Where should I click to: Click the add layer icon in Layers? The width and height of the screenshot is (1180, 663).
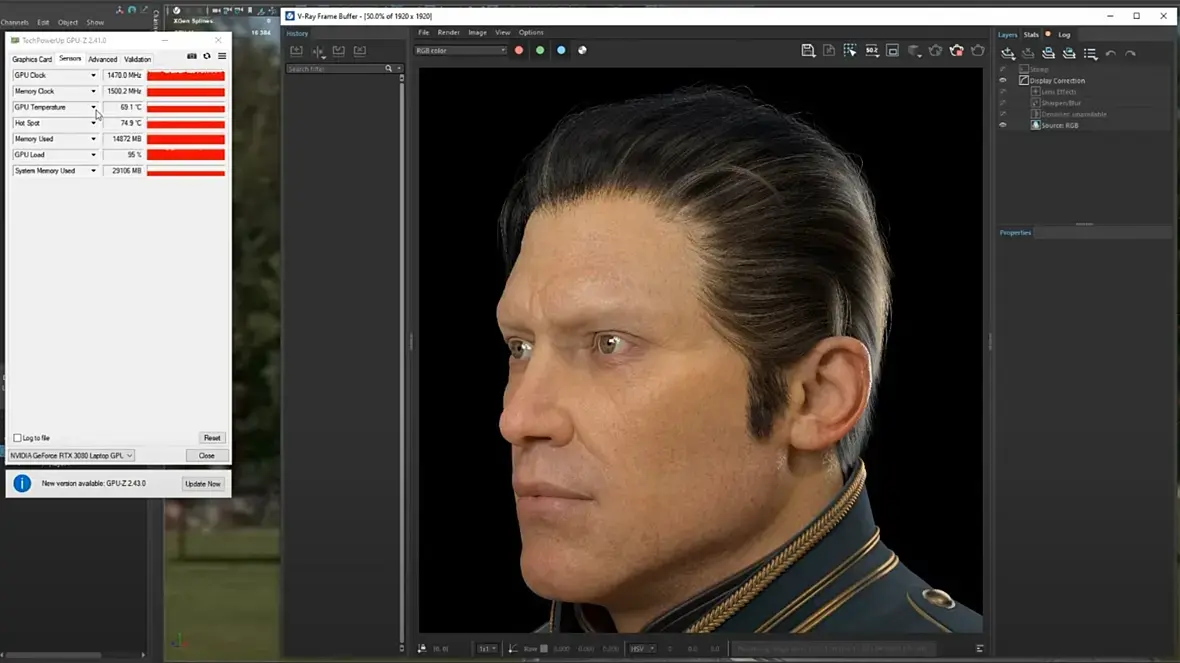pos(1008,54)
